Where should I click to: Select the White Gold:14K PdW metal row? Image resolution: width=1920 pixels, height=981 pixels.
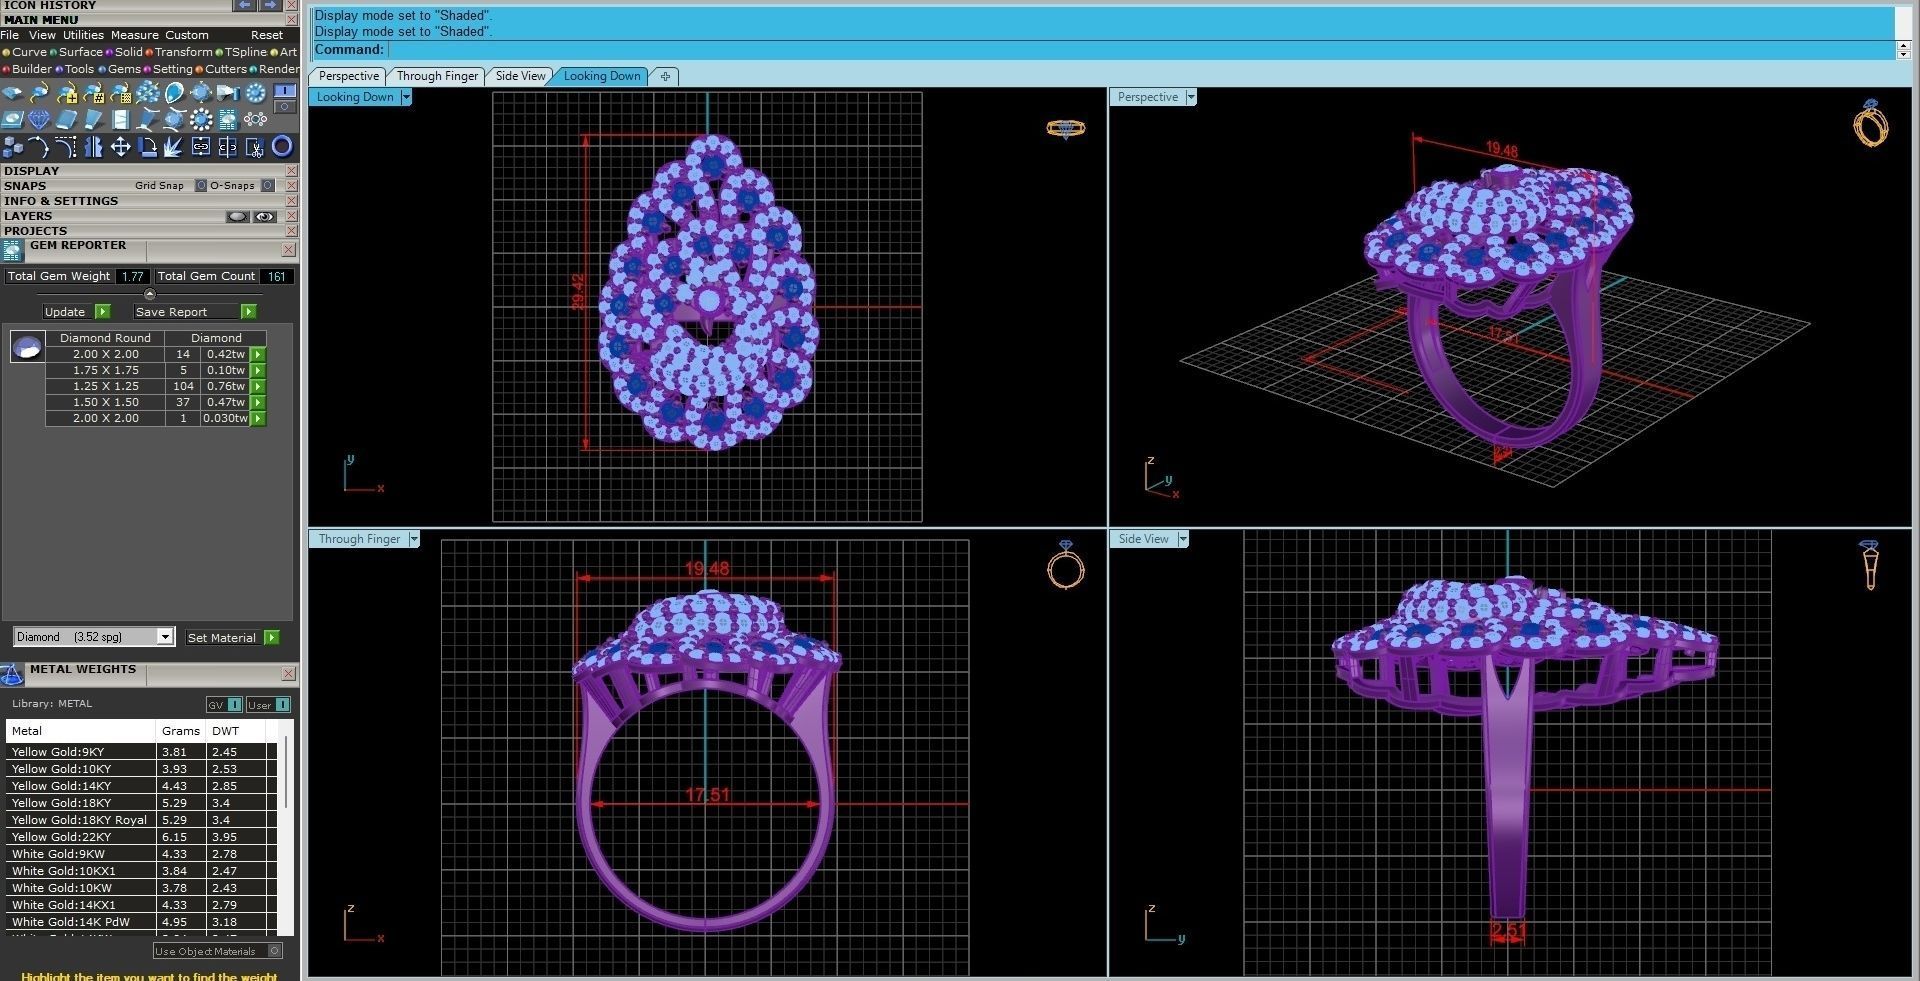pyautogui.click(x=140, y=922)
